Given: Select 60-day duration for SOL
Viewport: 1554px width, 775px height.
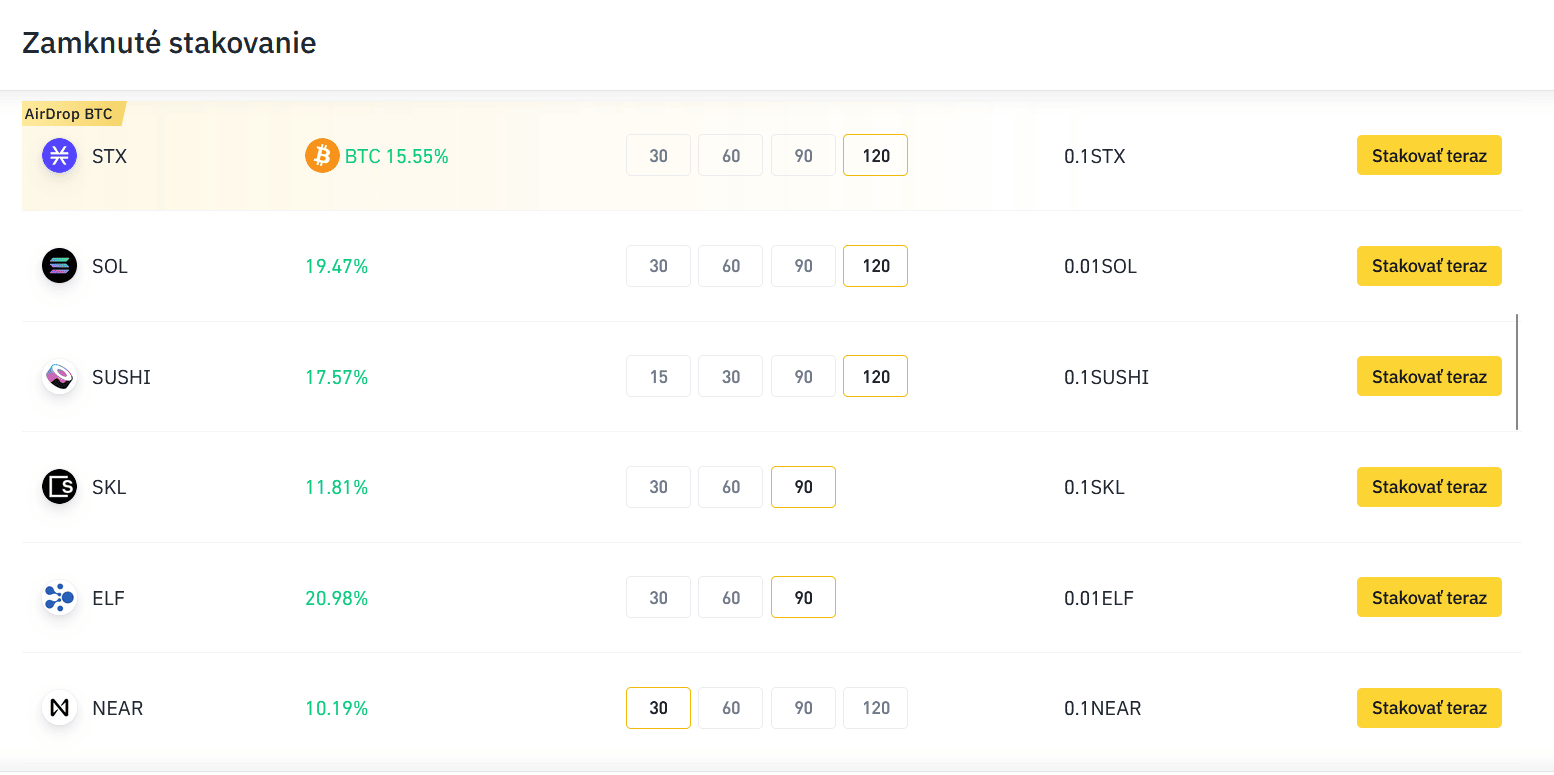Looking at the screenshot, I should 731,266.
